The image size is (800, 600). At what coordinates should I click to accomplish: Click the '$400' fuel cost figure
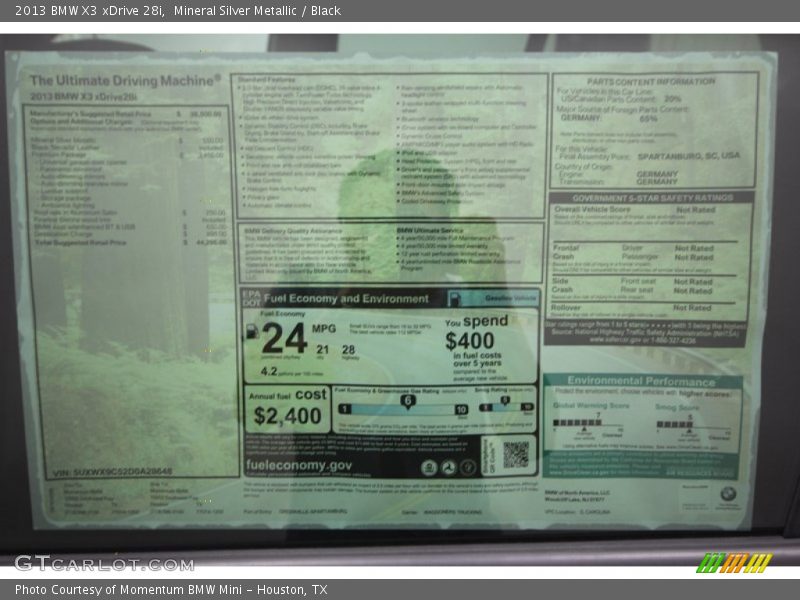470,341
